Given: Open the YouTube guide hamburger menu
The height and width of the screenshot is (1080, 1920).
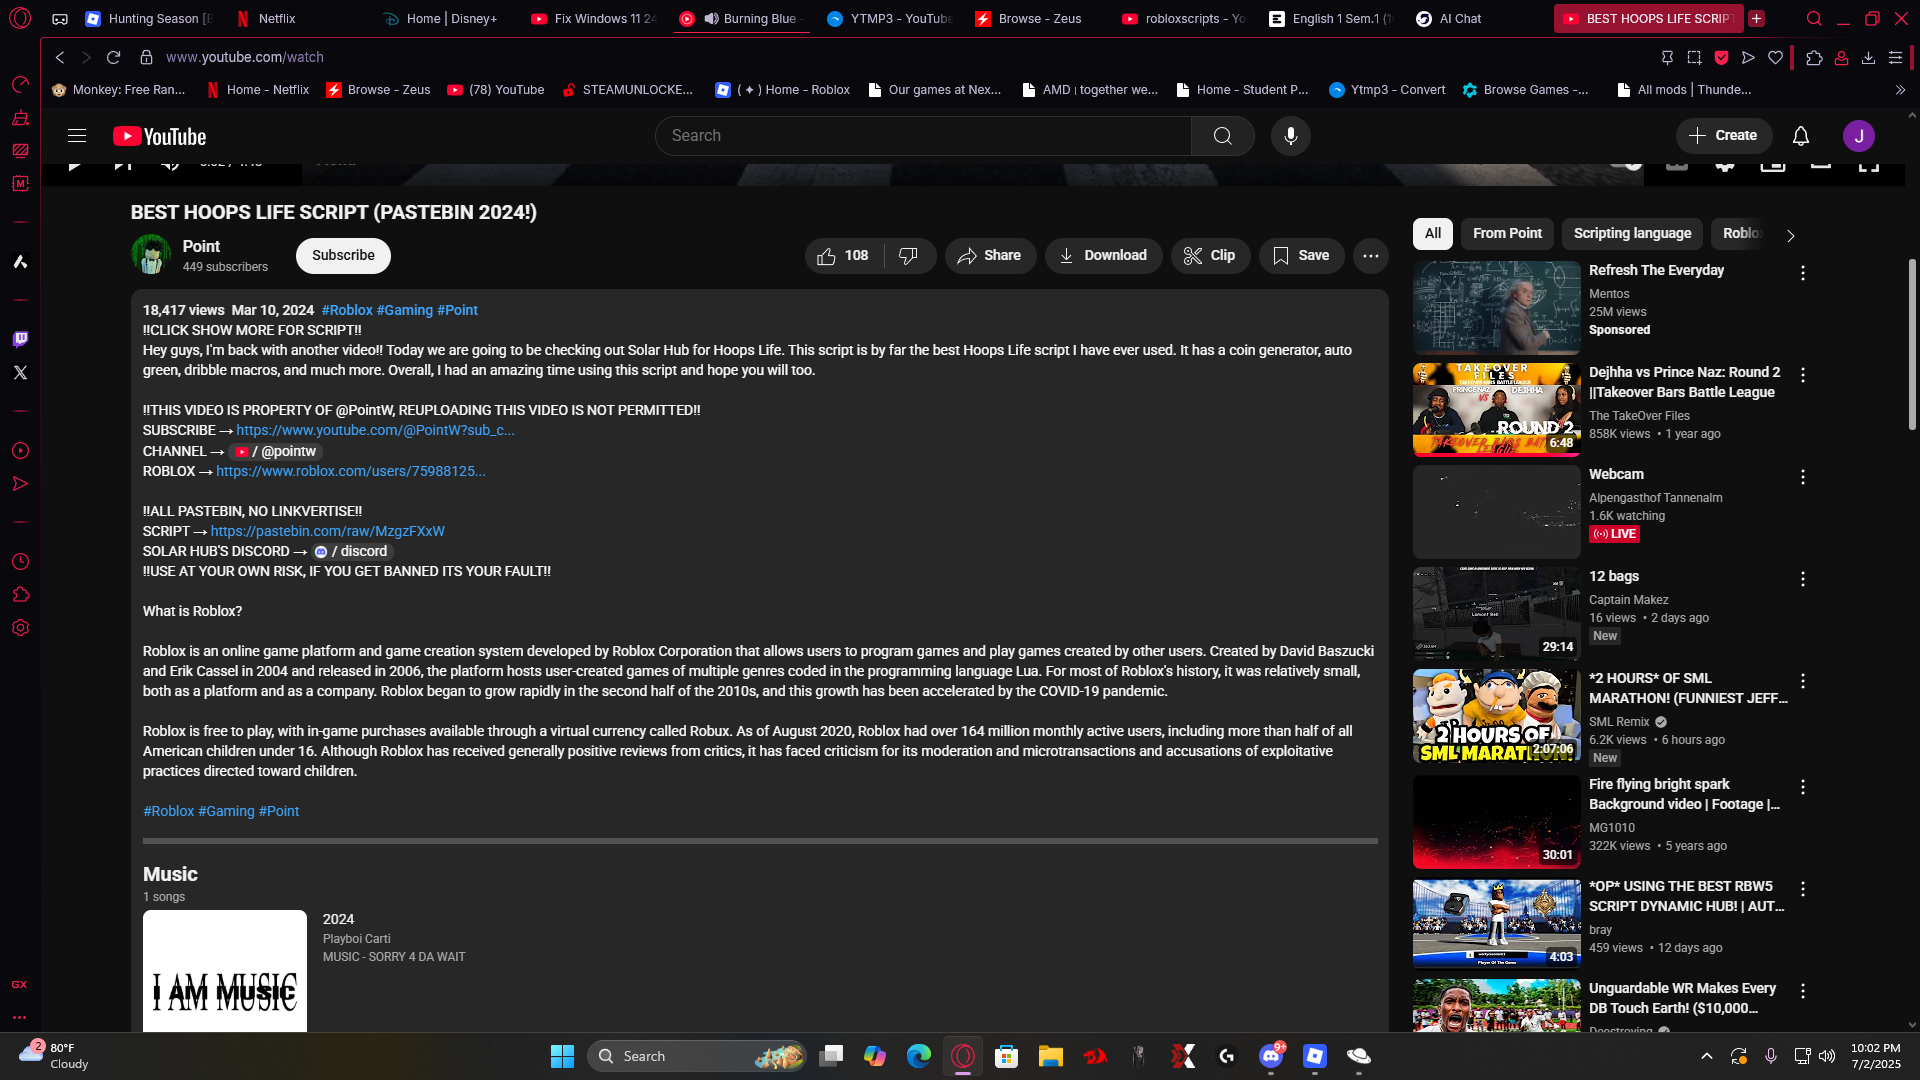Looking at the screenshot, I should point(77,136).
